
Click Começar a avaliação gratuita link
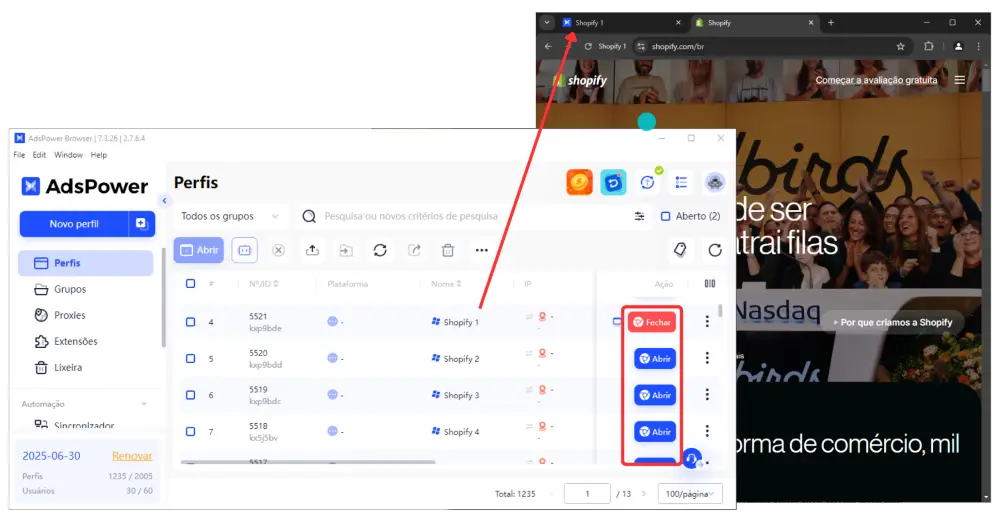[876, 80]
